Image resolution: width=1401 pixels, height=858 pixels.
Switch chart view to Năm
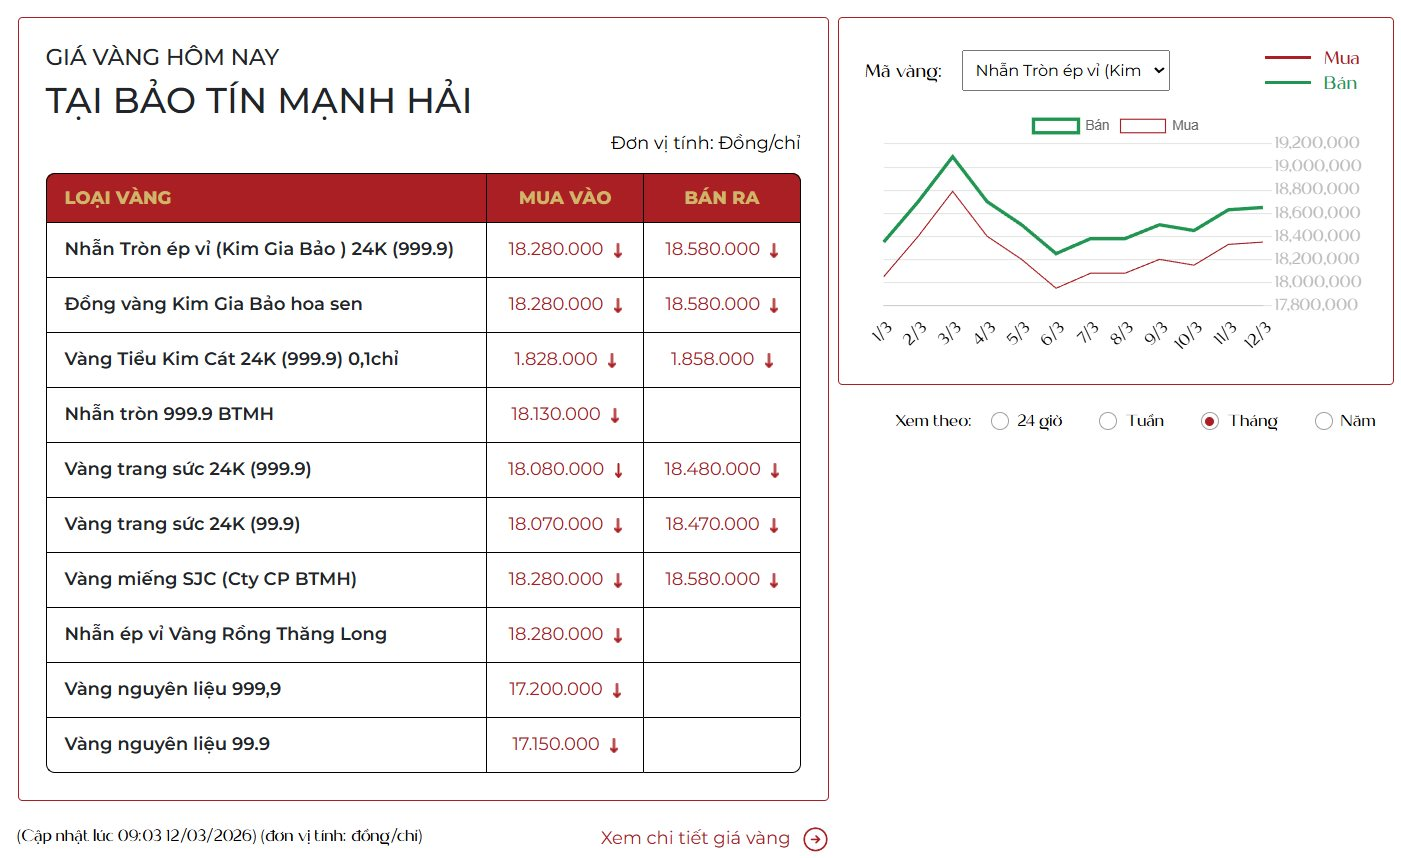pyautogui.click(x=1324, y=421)
